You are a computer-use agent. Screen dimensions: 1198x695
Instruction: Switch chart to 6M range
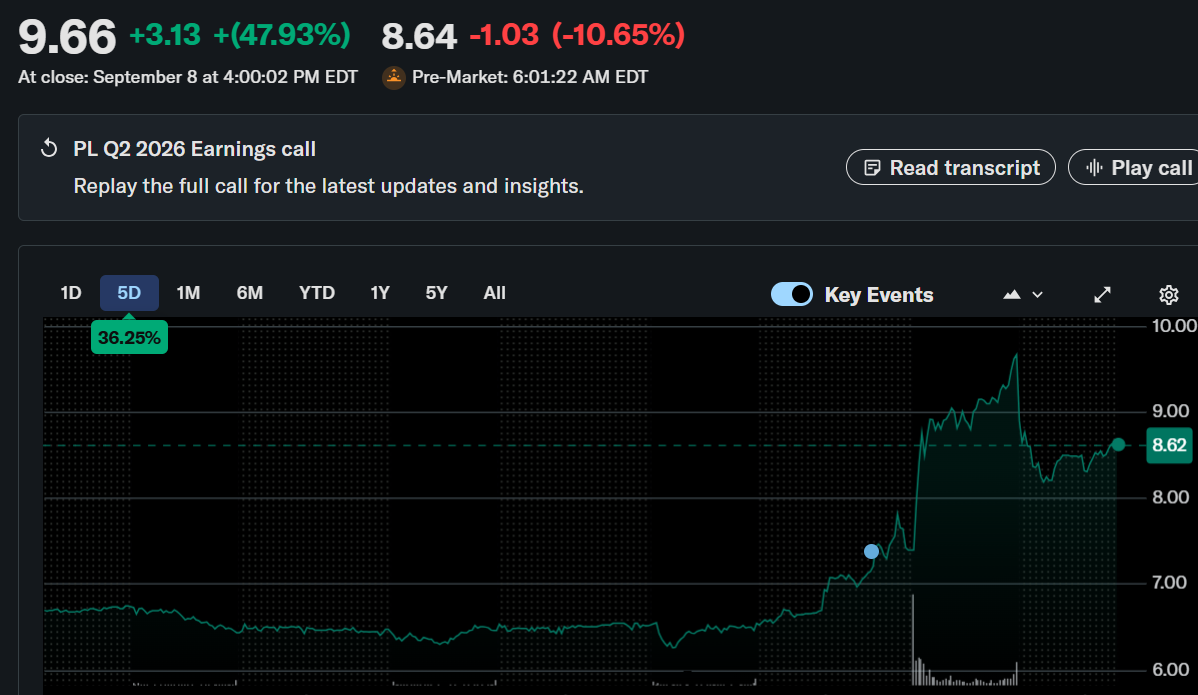coord(250,293)
